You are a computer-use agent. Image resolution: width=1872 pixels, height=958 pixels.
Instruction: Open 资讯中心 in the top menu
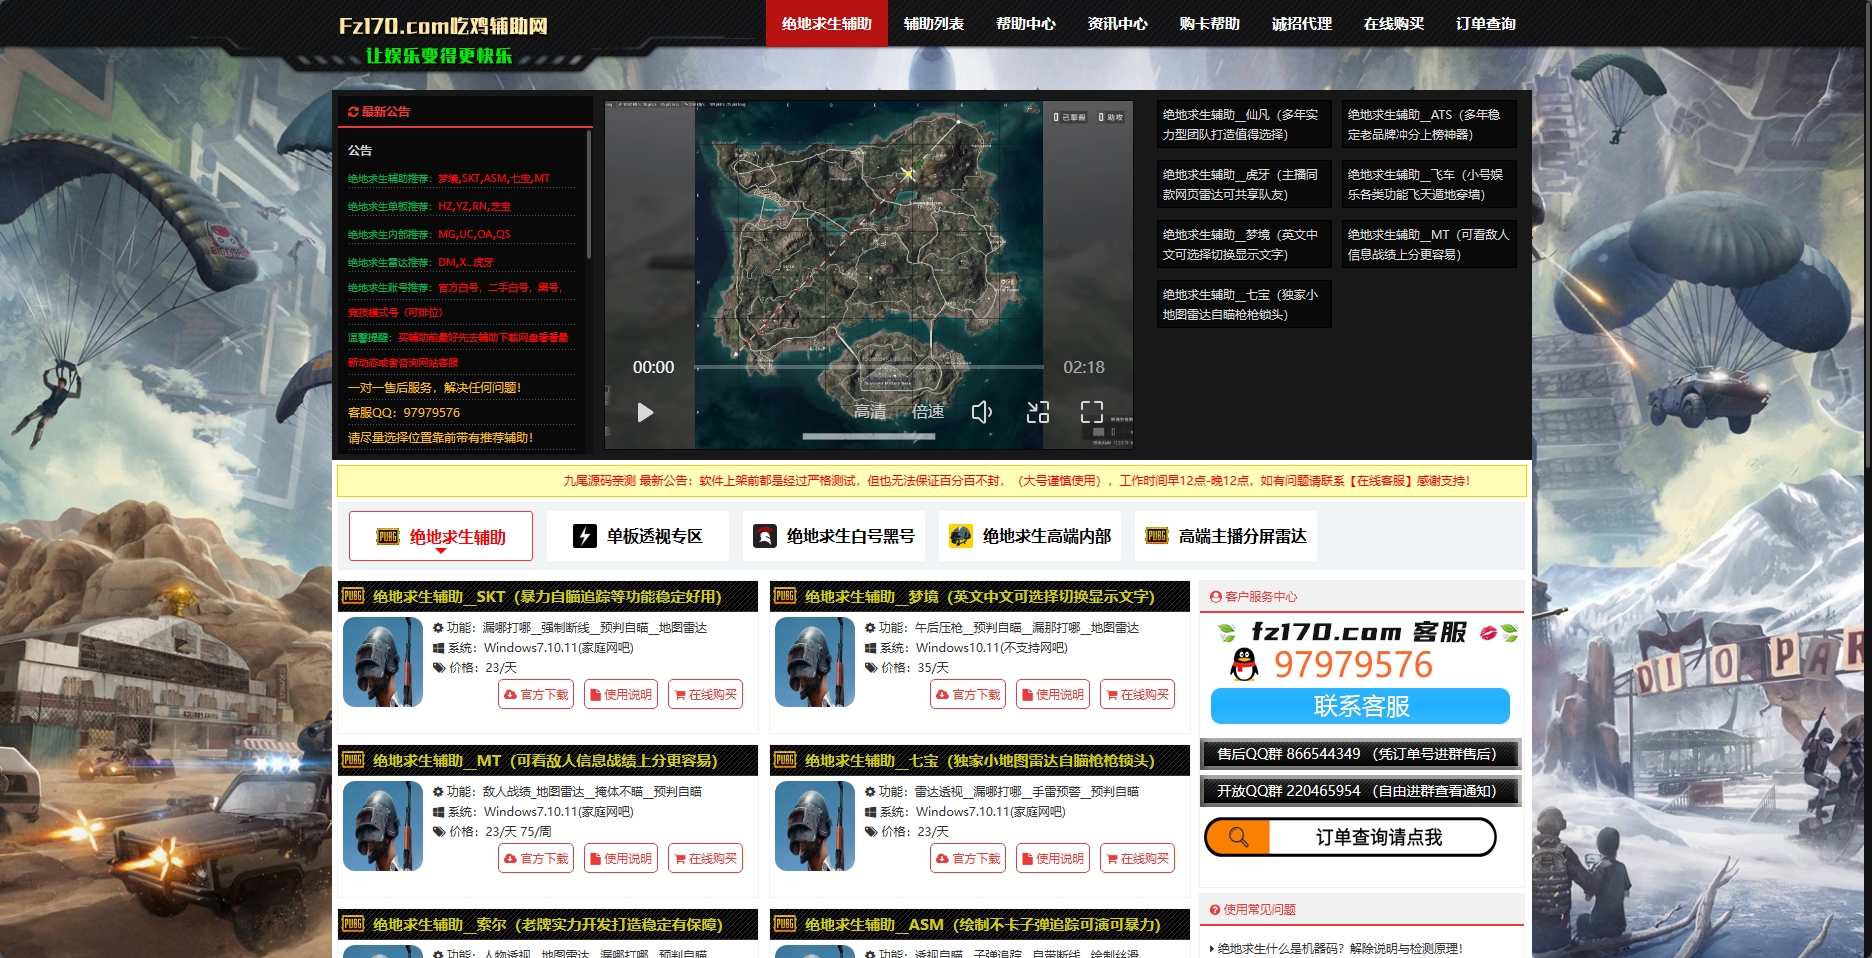[x=1118, y=23]
